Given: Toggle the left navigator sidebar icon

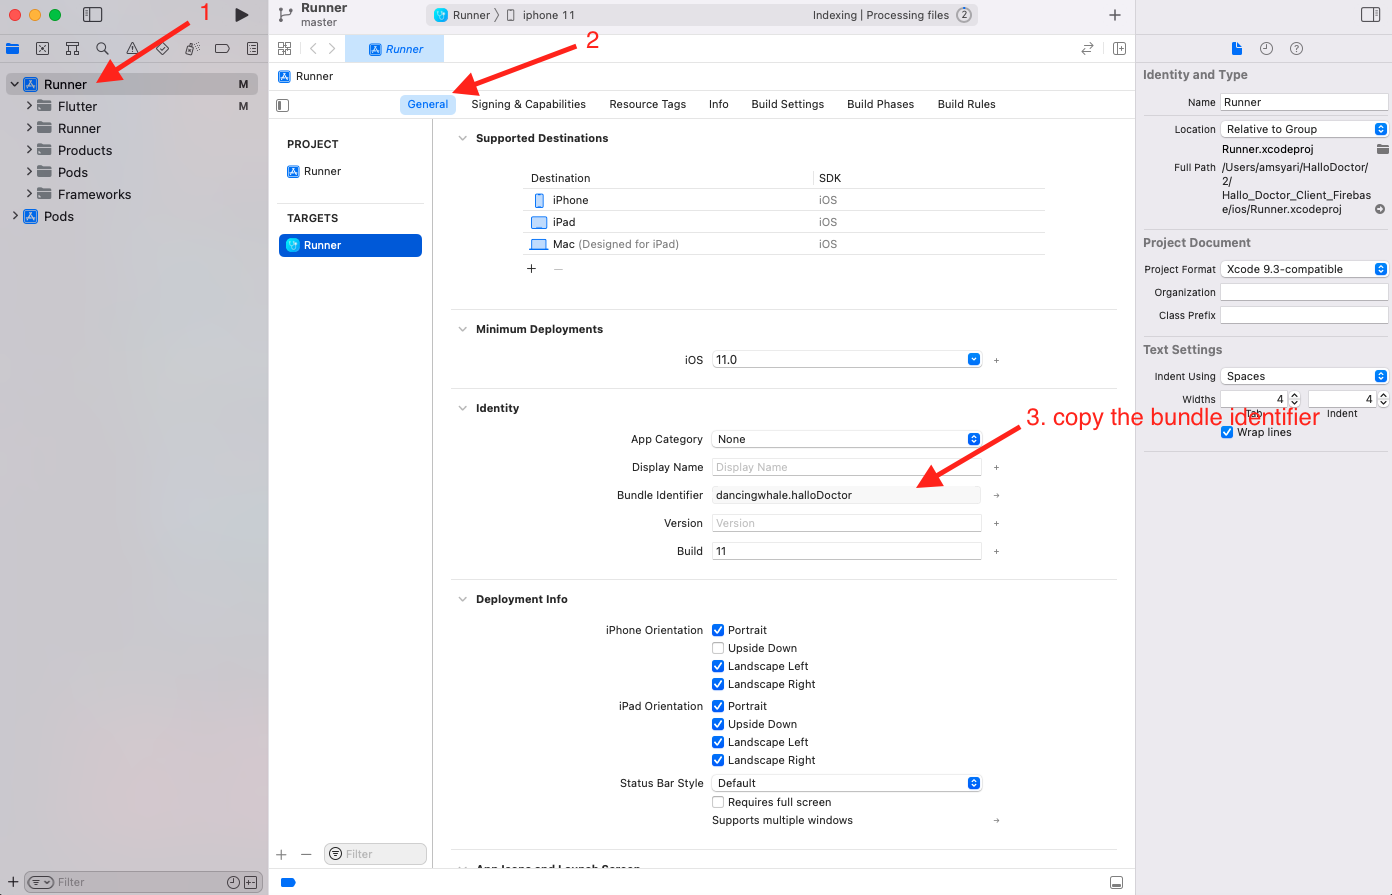Looking at the screenshot, I should [x=92, y=15].
